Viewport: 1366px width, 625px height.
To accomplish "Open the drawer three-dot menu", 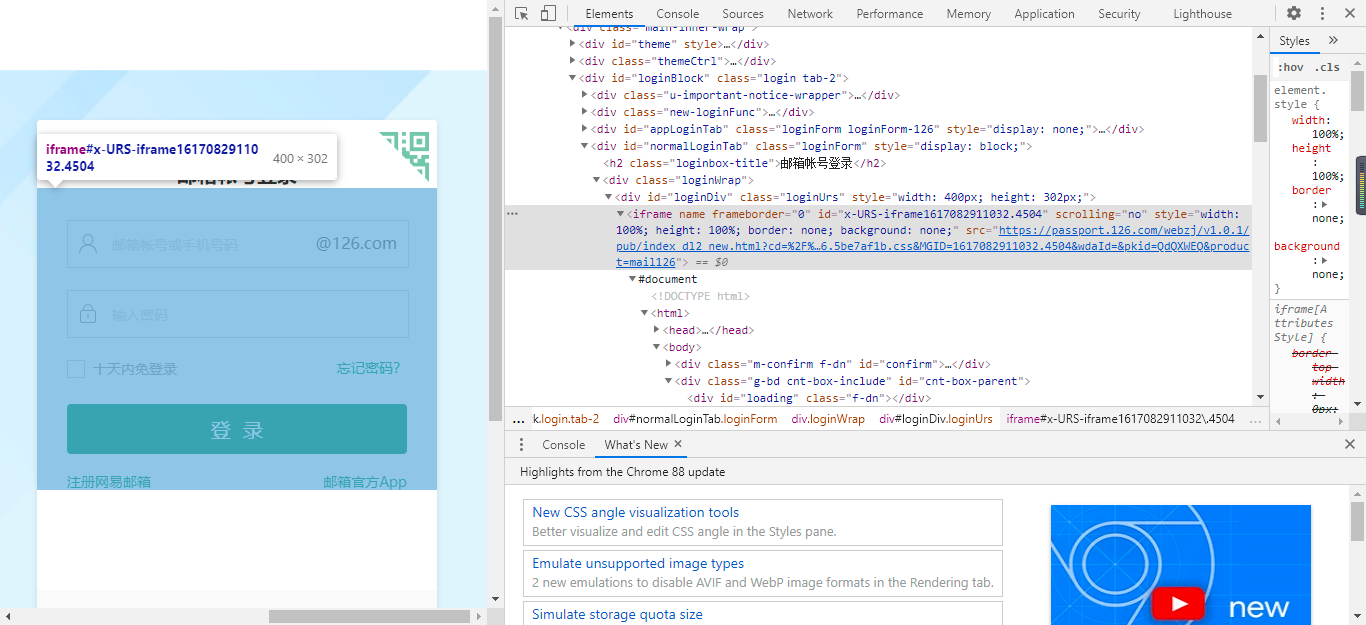I will coord(521,445).
